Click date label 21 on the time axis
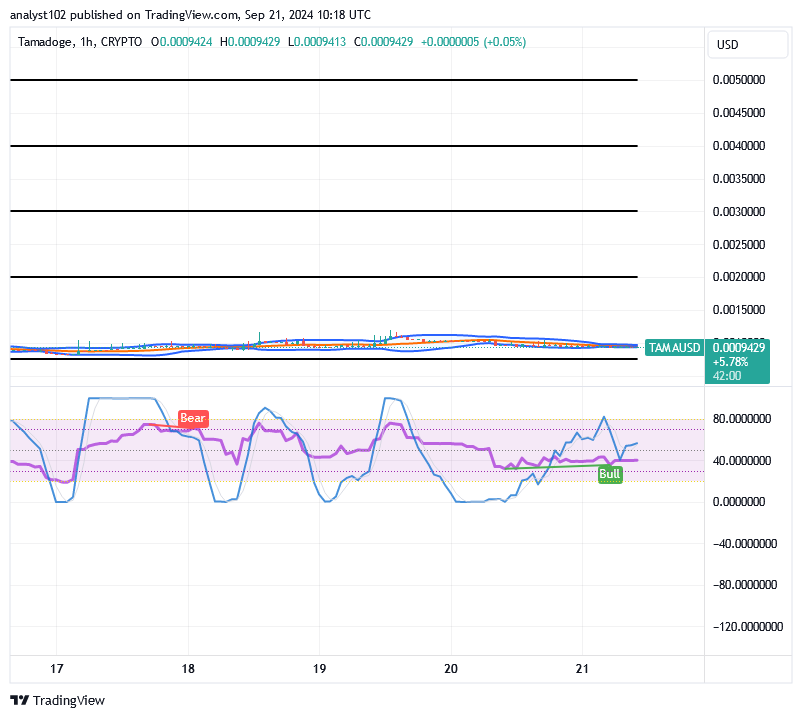 tap(583, 668)
